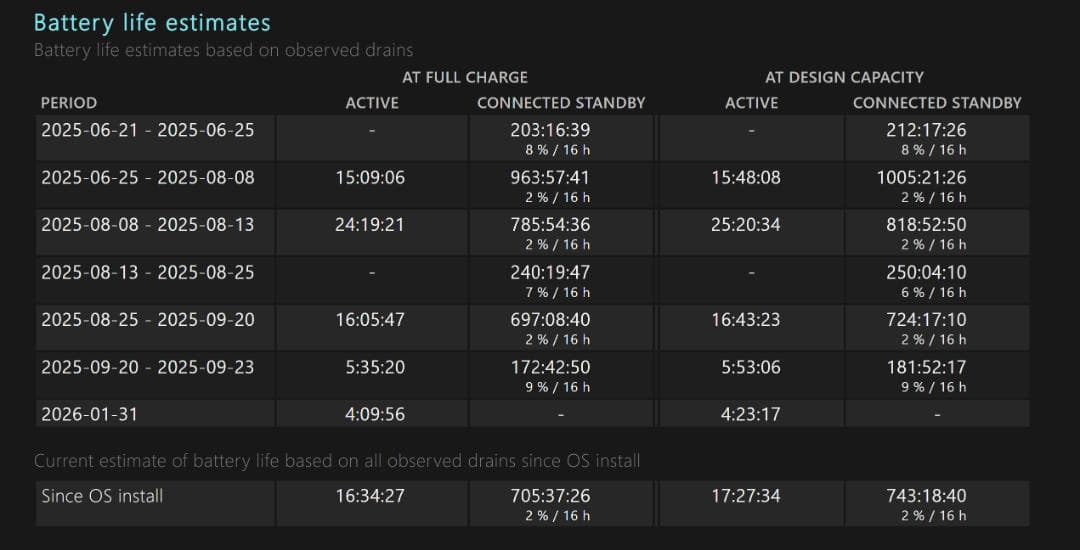
Task: Select the 2025-09-20 - 2025-09-23 period cell
Action: point(148,367)
